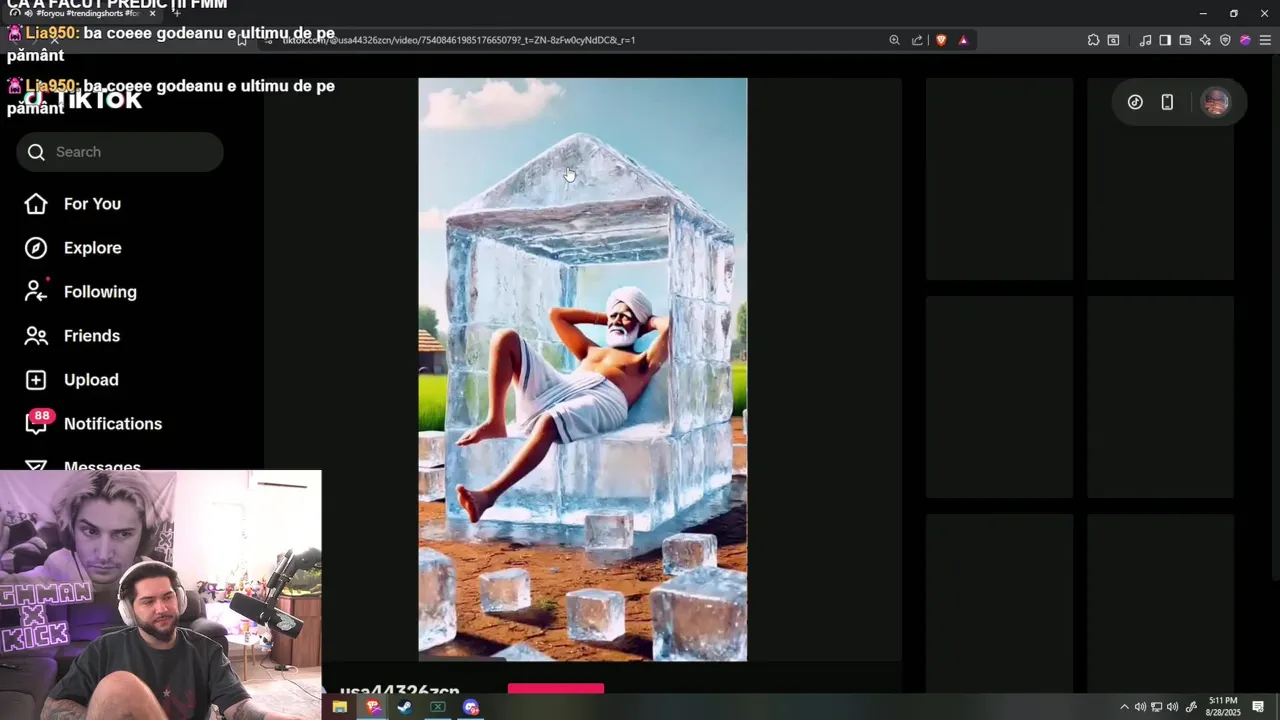Open the Excel taskbar icon
This screenshot has height=720, width=1280.
[x=438, y=707]
